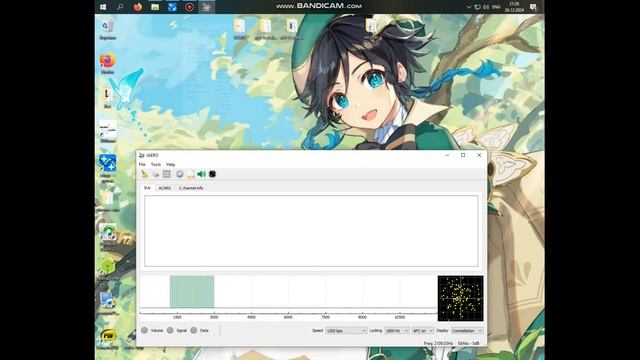Click the ENG language indicator in the tray
Viewport: 640px width, 360px height.
[x=496, y=7]
